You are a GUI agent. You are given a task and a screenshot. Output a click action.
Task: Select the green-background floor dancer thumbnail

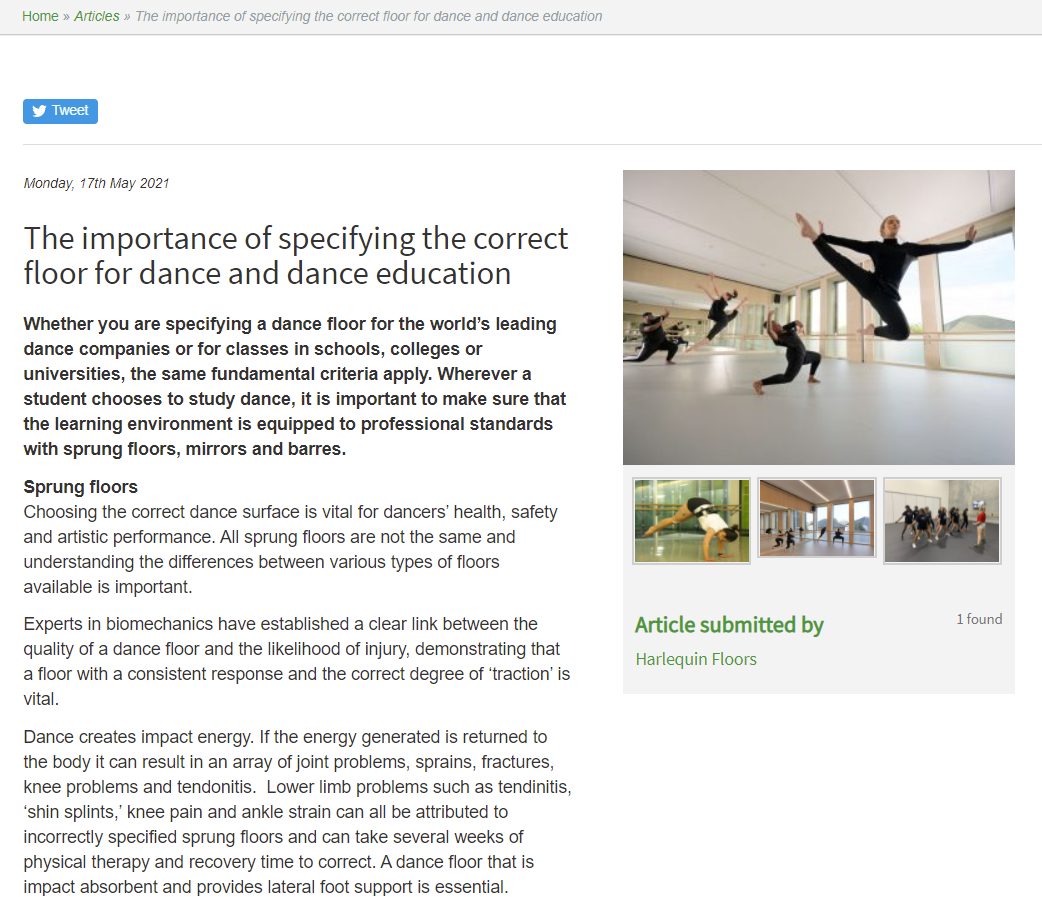coord(691,520)
